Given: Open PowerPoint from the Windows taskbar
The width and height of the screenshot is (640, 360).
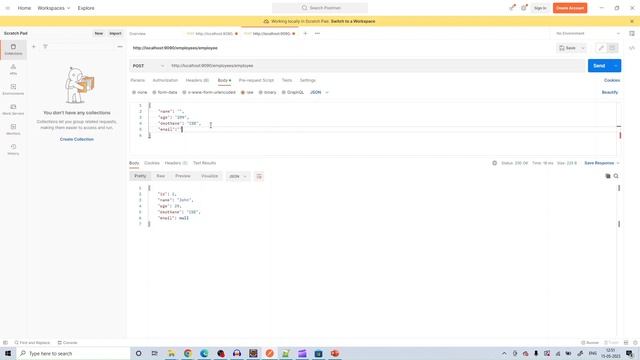Looking at the screenshot, I should pyautogui.click(x=335, y=353).
